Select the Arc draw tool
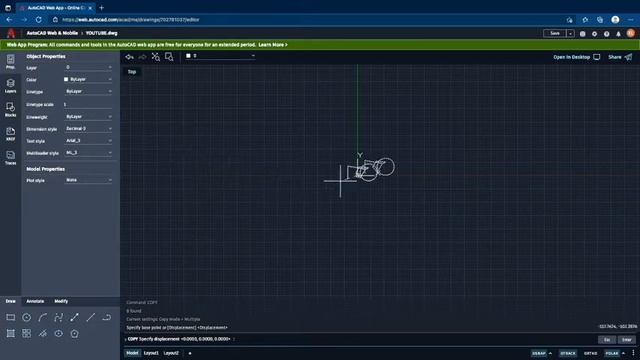 click(x=42, y=317)
